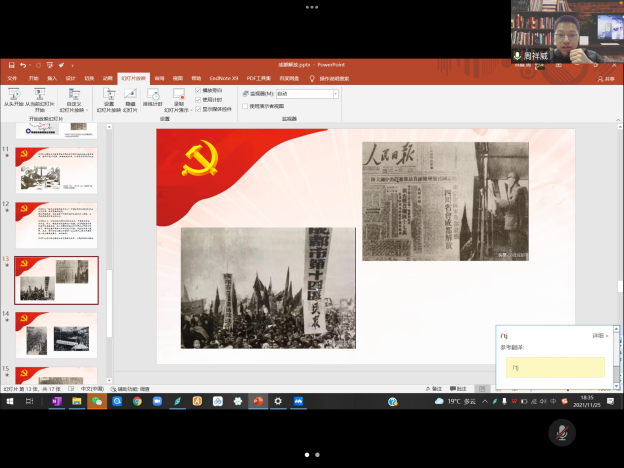Open Google Chrome from the taskbar
624x468 pixels.
tap(137, 402)
